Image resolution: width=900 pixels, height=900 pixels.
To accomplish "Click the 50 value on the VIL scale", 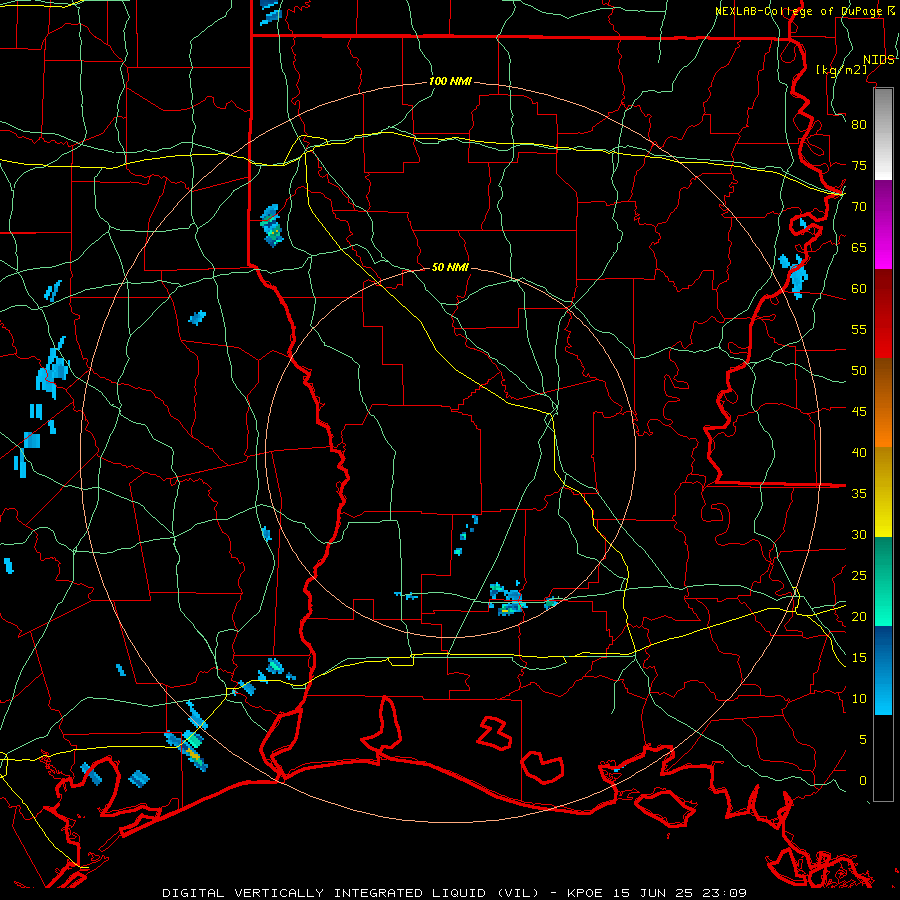I will point(859,371).
